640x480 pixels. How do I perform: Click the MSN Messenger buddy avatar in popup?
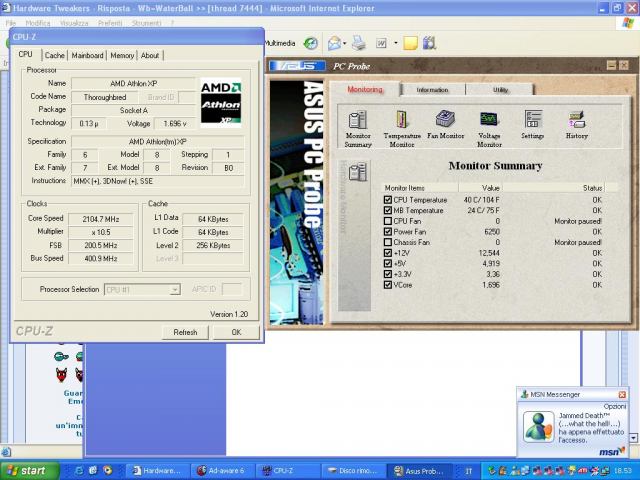tap(539, 427)
